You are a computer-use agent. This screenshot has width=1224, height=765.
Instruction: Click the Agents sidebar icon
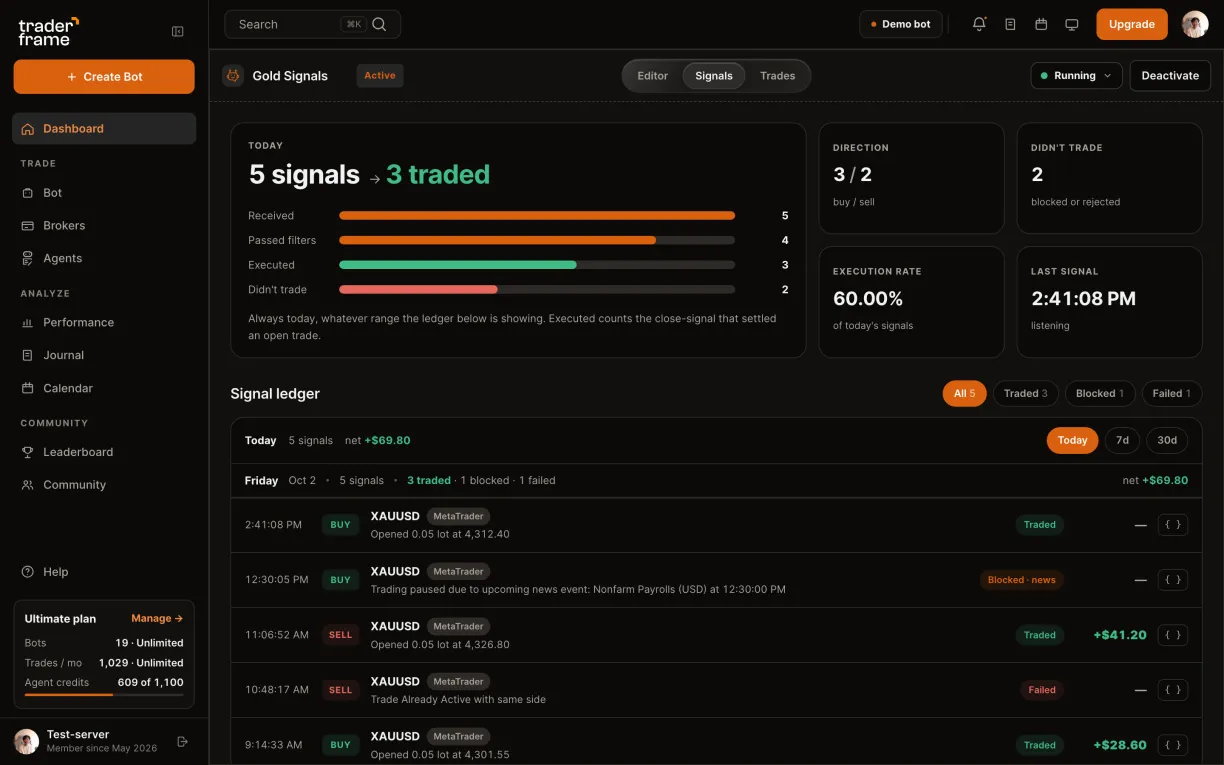pyautogui.click(x=27, y=258)
